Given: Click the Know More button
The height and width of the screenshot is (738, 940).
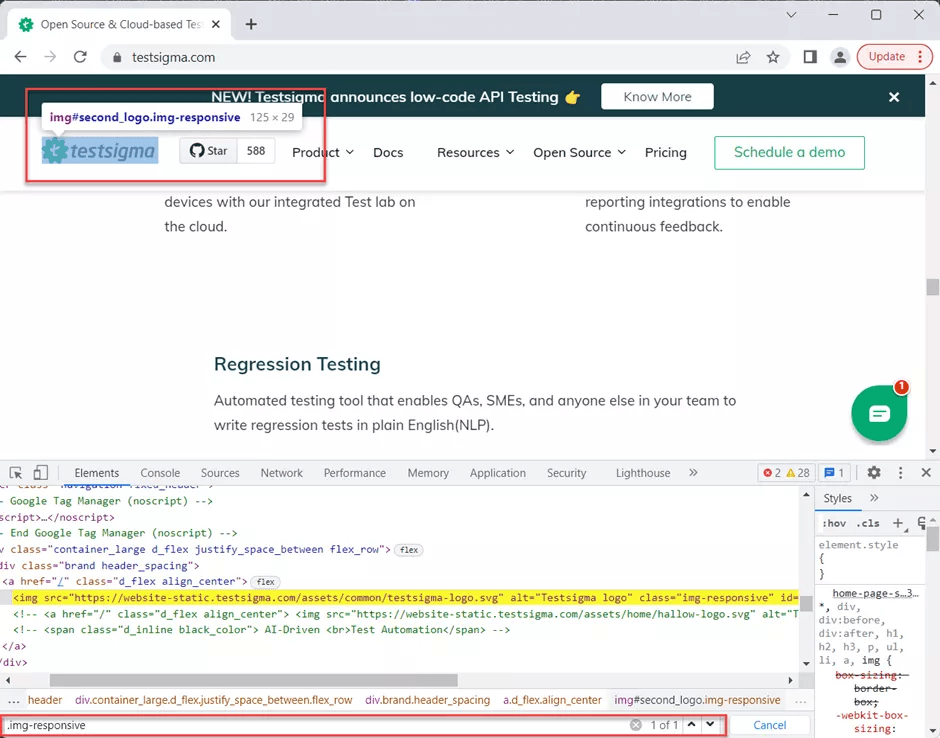Looking at the screenshot, I should [x=657, y=97].
